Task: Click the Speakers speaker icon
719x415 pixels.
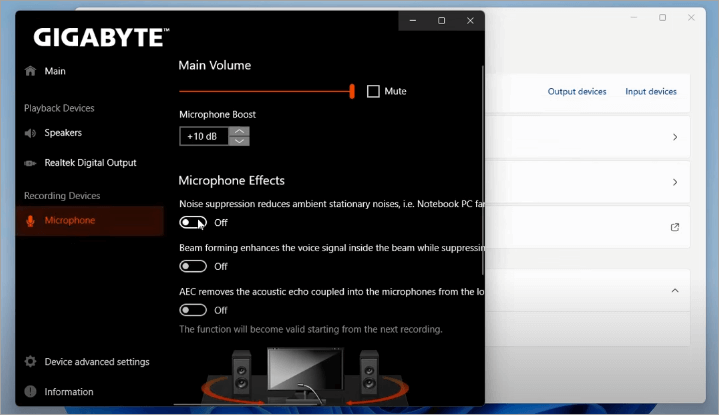Action: point(30,133)
